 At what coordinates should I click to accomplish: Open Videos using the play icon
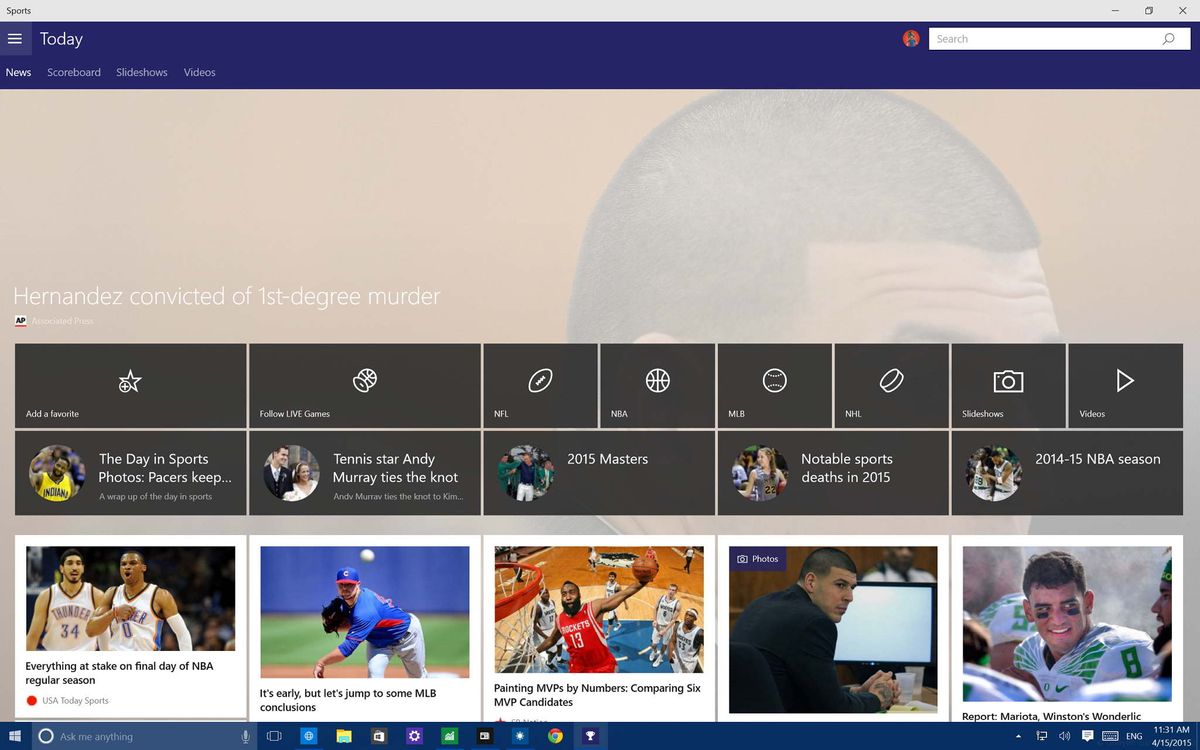(1125, 381)
